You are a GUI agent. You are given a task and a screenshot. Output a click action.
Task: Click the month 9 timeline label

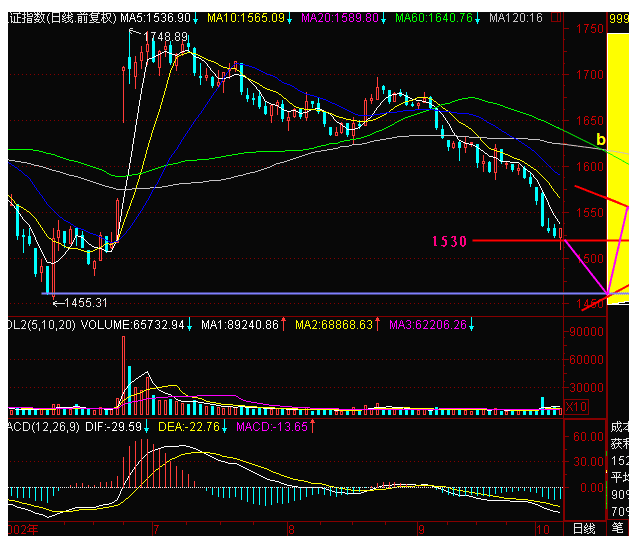pyautogui.click(x=421, y=530)
